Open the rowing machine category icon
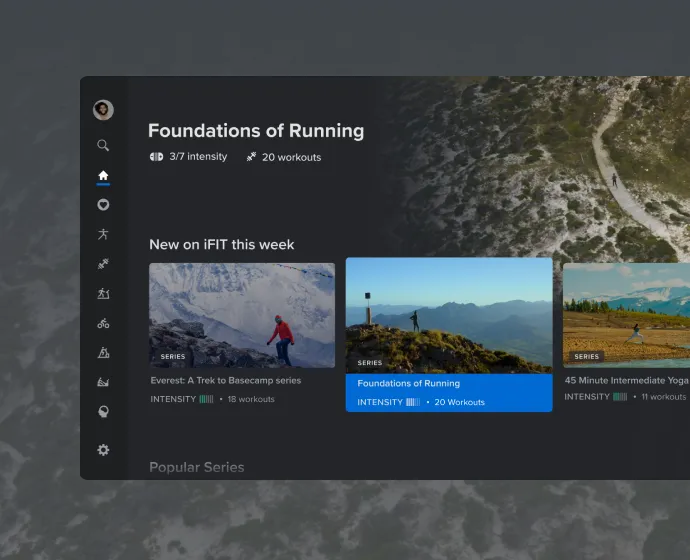This screenshot has width=690, height=560. (103, 382)
